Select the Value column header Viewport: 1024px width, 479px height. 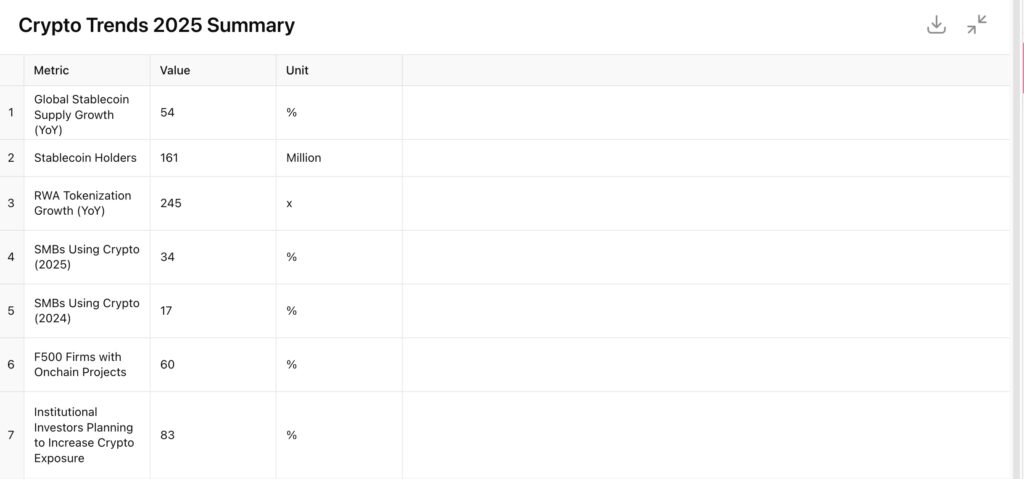213,70
